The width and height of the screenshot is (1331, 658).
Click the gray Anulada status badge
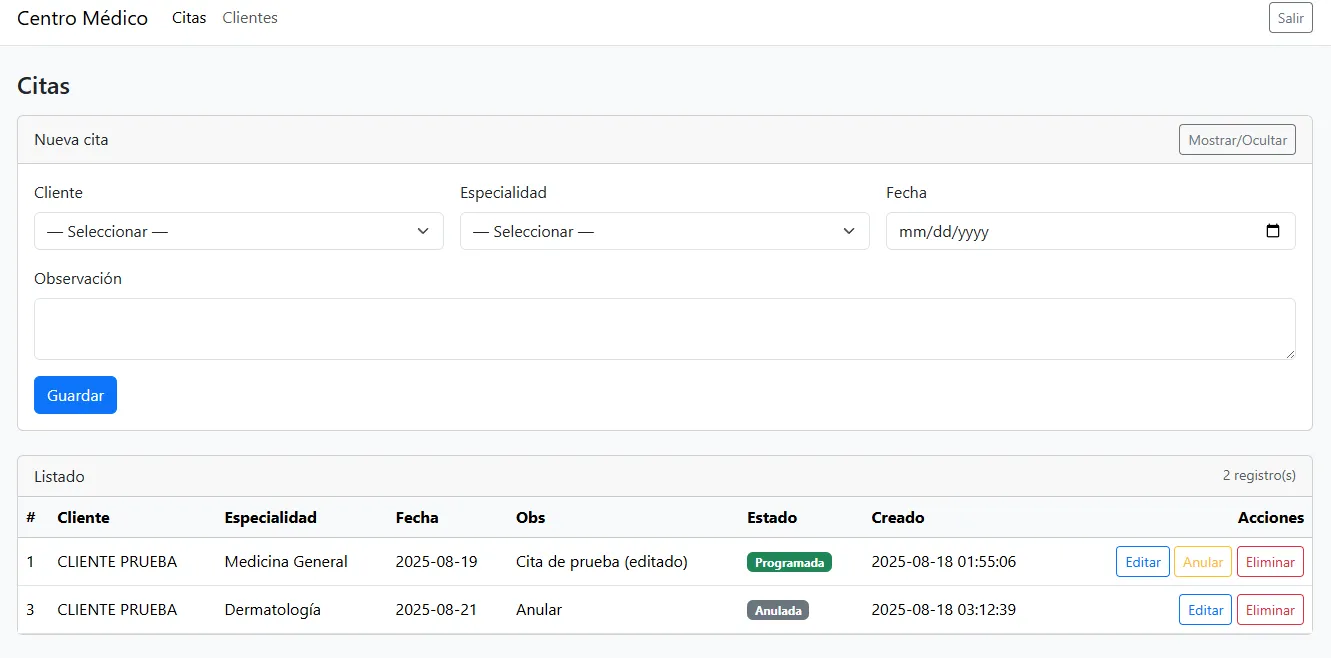tap(777, 611)
